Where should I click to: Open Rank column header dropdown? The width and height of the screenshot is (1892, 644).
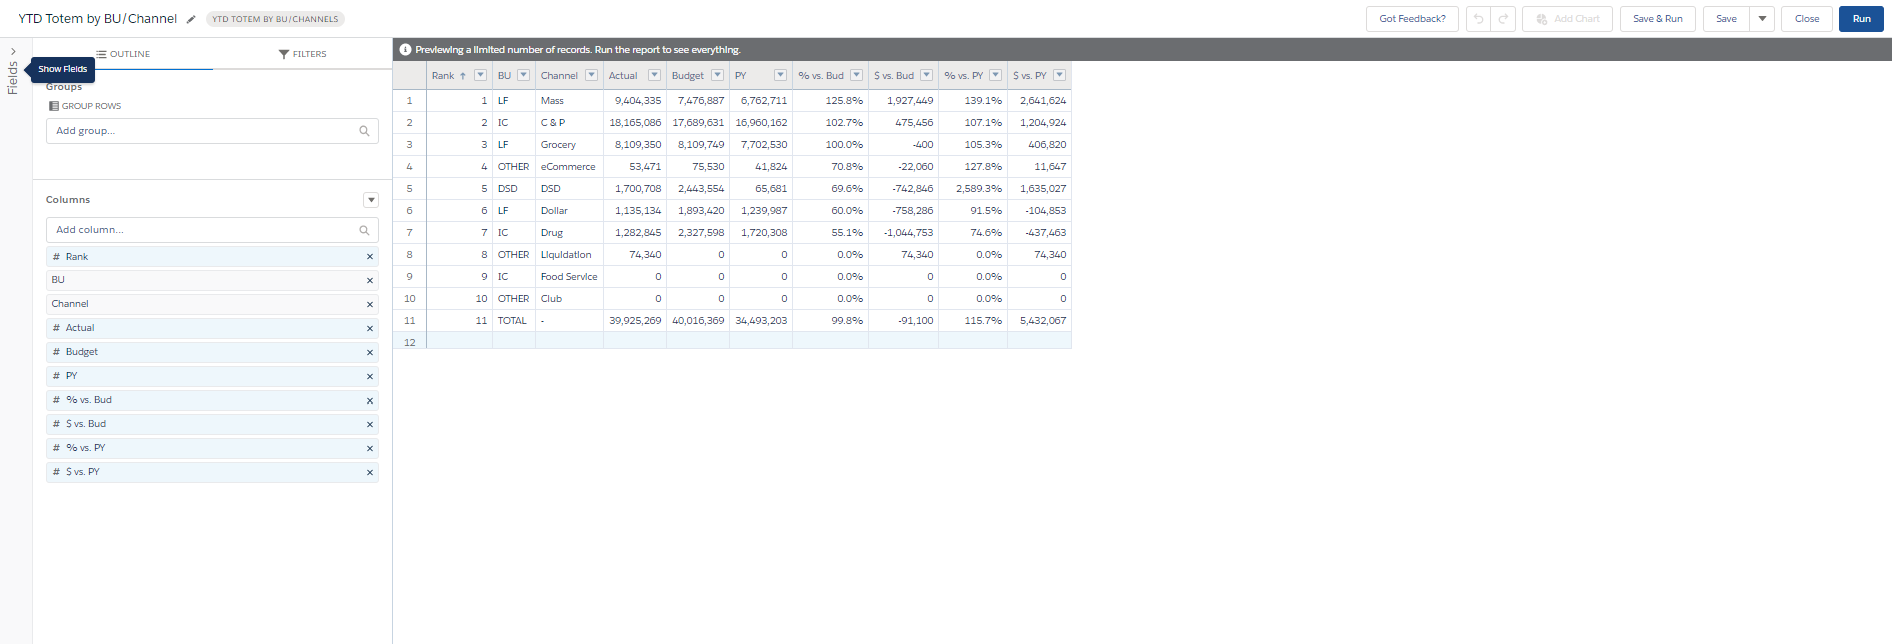coord(480,75)
